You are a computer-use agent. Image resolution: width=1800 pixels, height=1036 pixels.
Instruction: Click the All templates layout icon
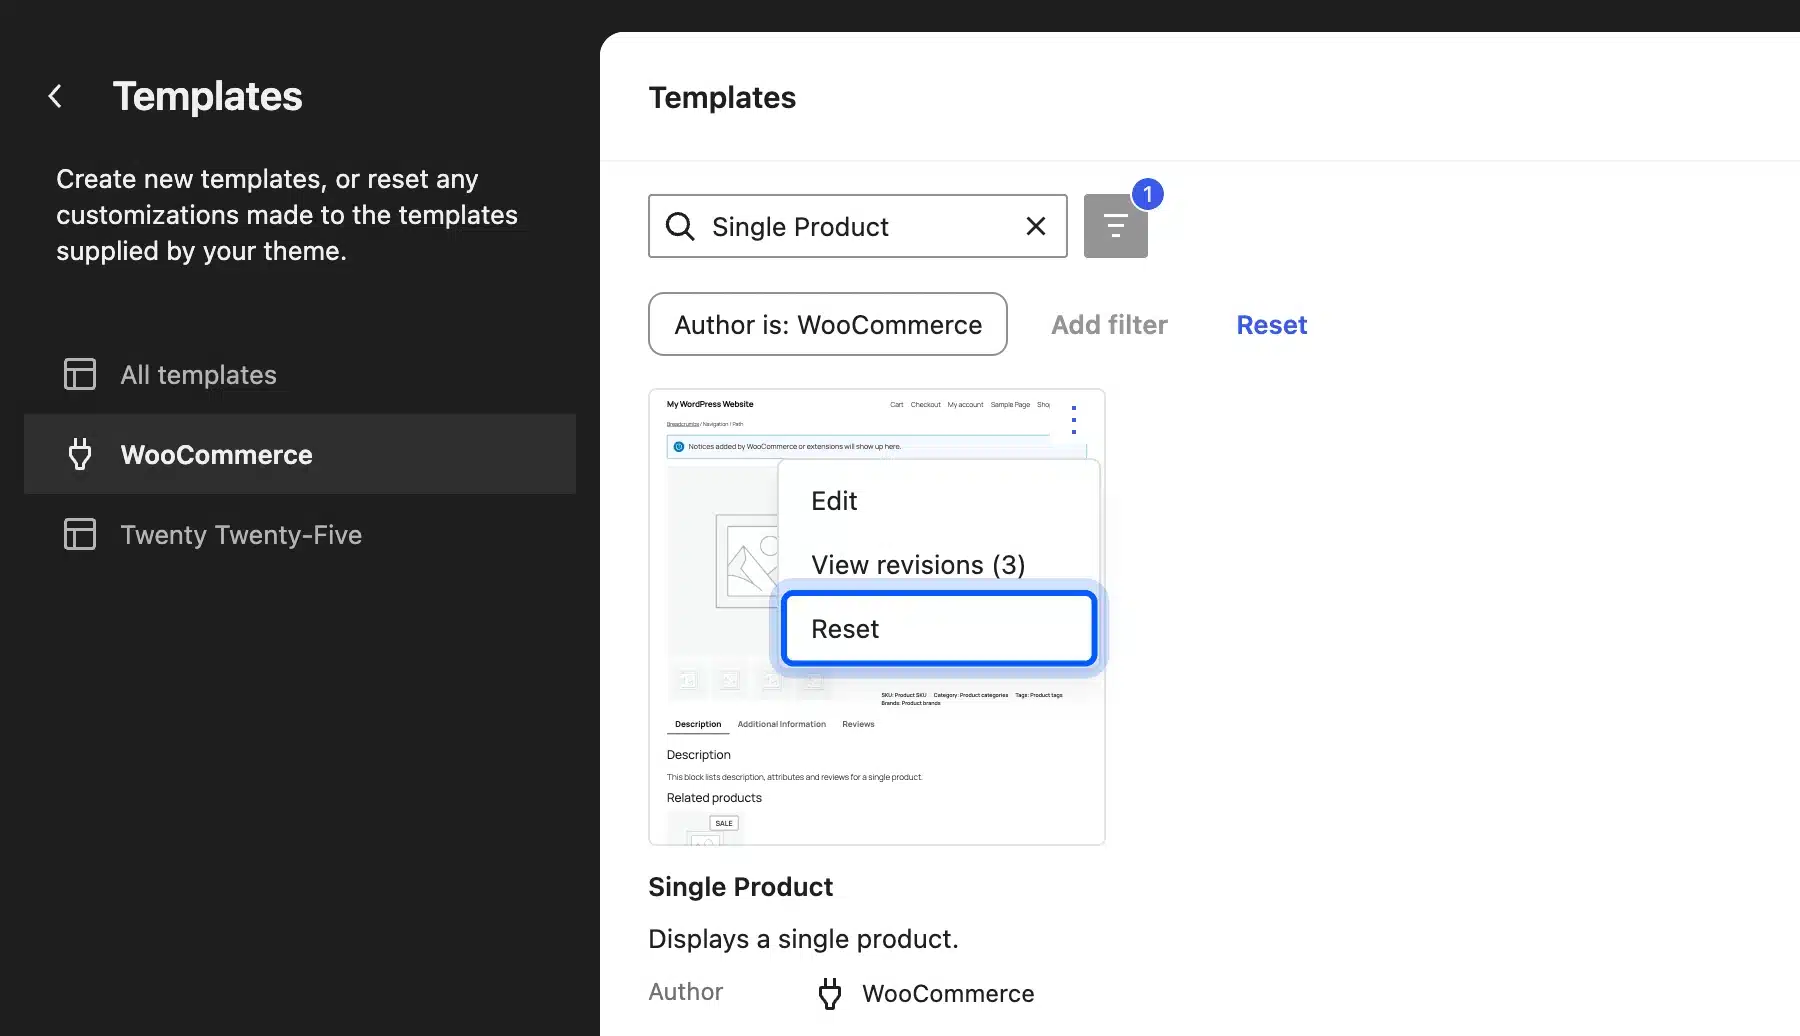(80, 374)
